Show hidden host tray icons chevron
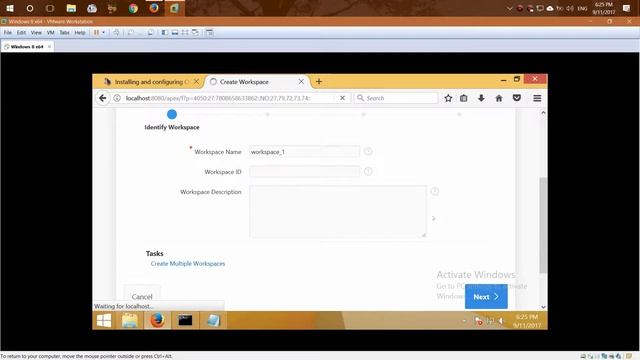The image size is (640, 360). click(509, 9)
